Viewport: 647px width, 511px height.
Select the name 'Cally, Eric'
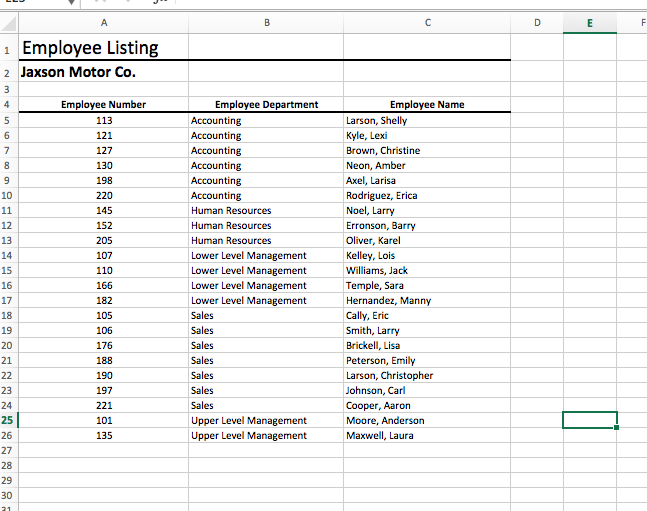[367, 315]
